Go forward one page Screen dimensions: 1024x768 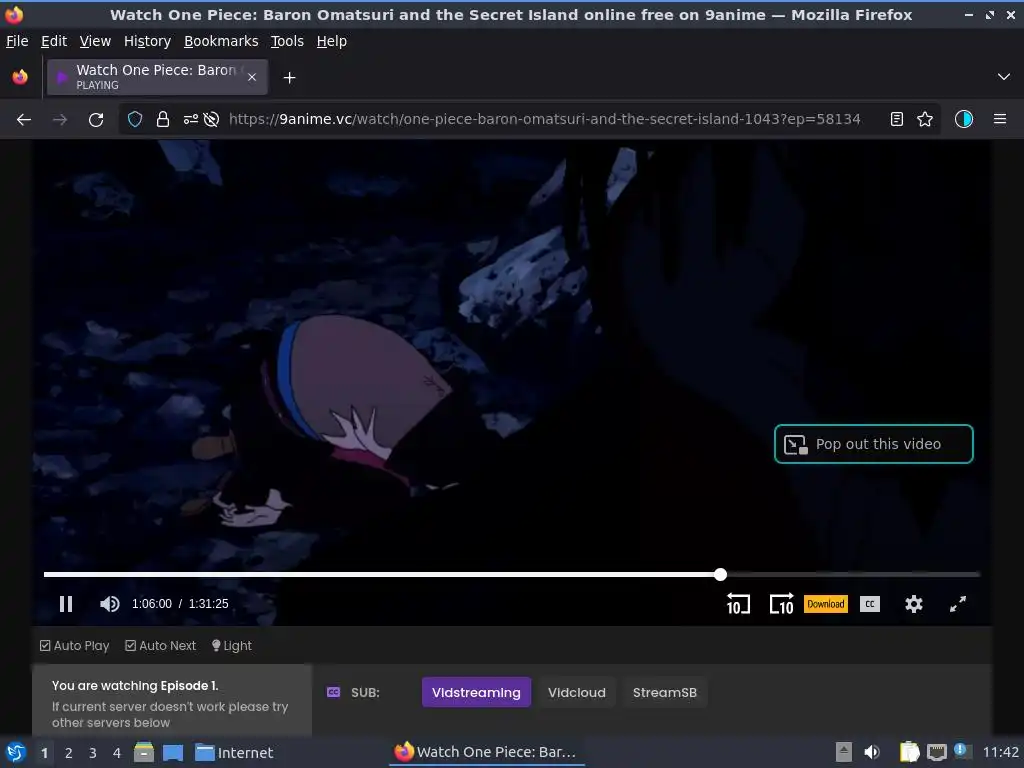click(x=60, y=120)
